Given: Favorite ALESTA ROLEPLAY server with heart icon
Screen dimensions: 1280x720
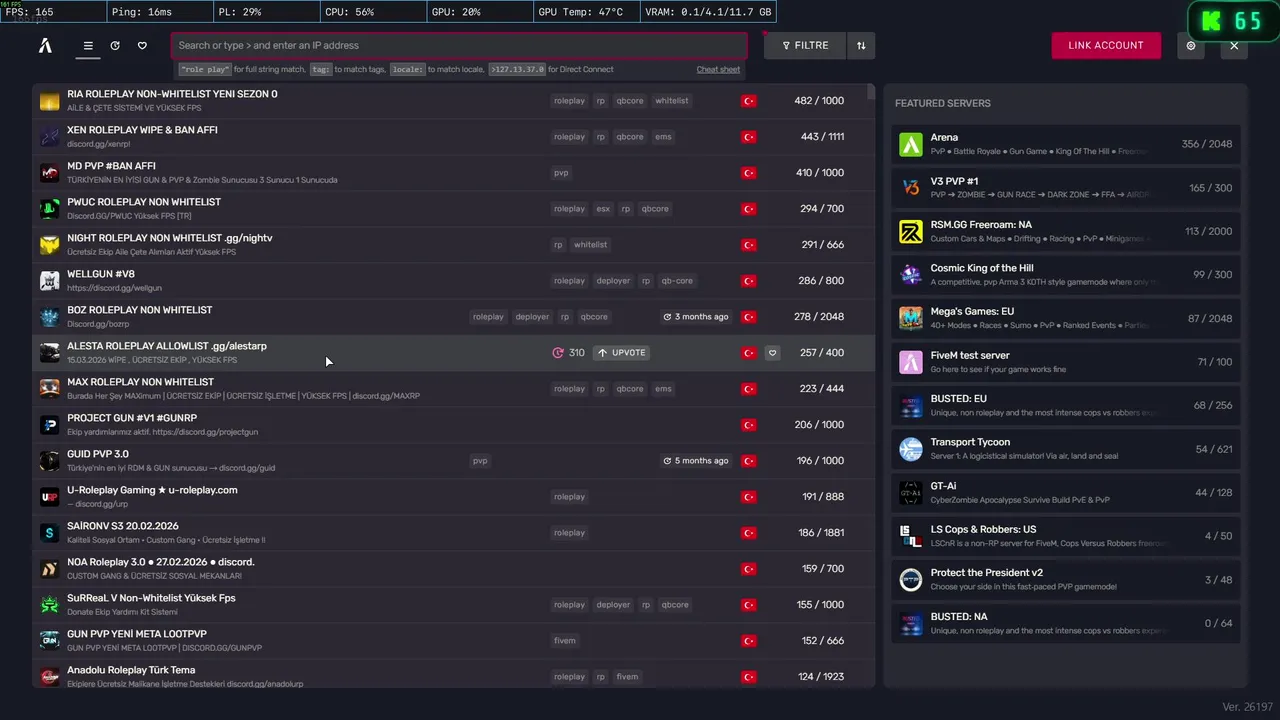Looking at the screenshot, I should pos(772,353).
